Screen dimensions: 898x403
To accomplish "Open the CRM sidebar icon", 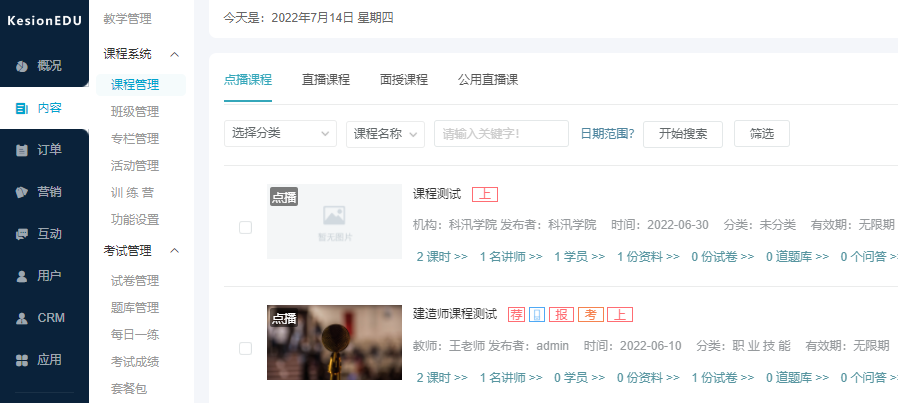I will coord(22,318).
